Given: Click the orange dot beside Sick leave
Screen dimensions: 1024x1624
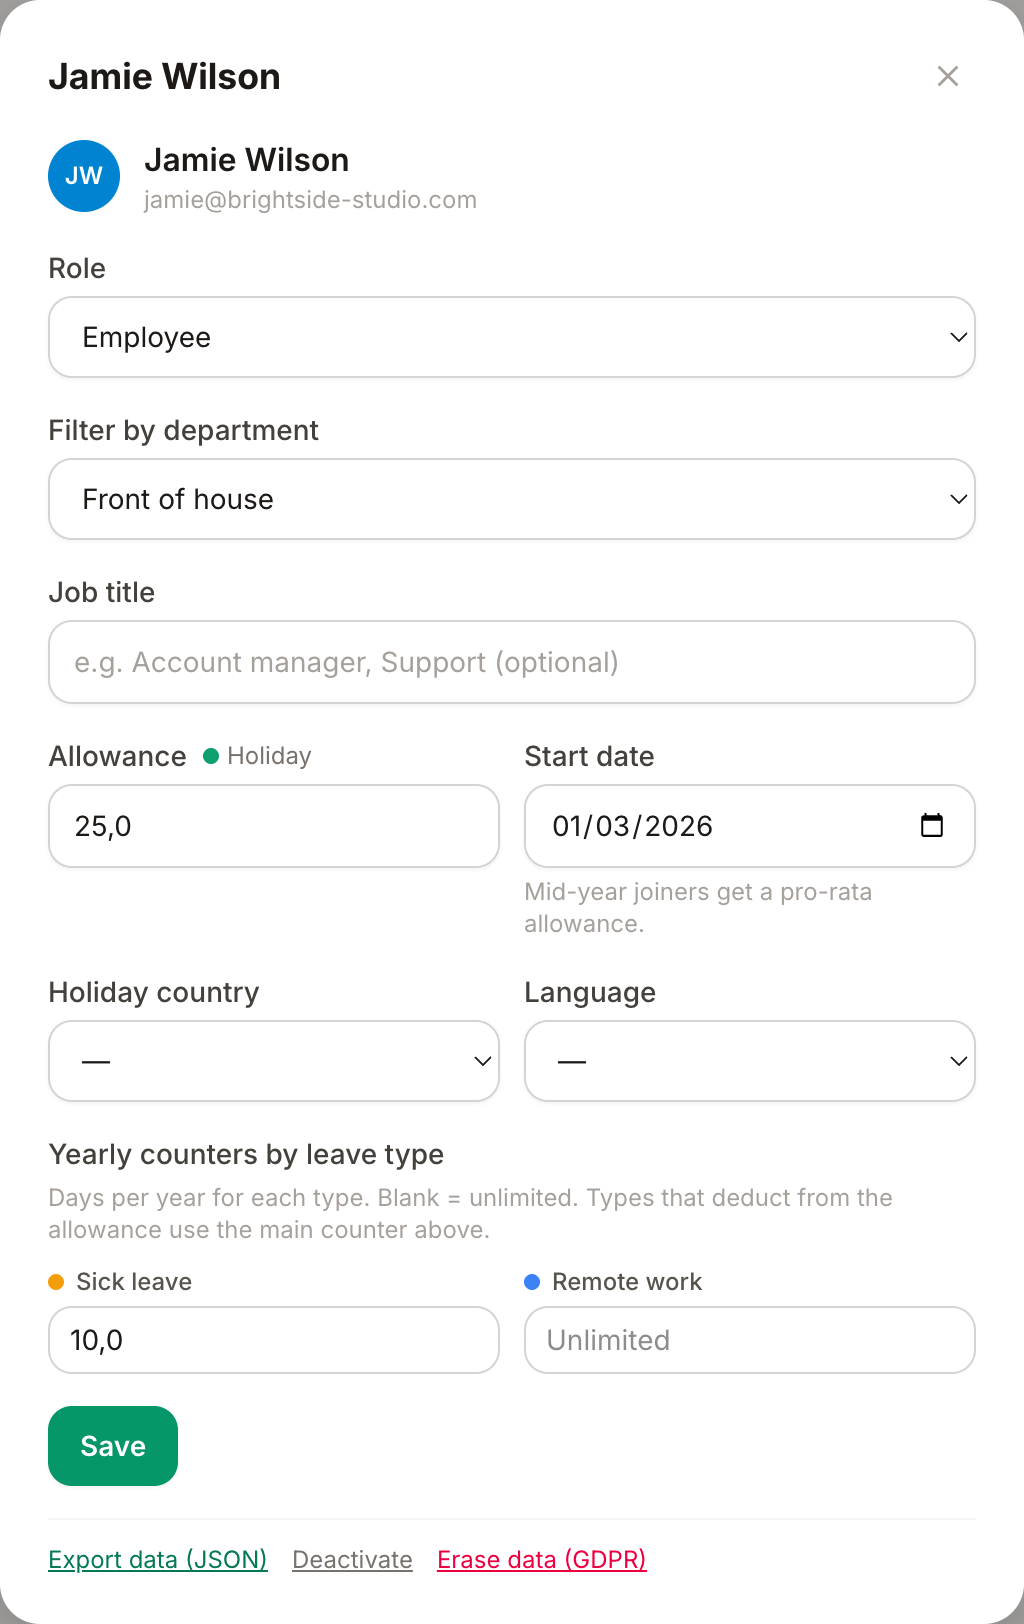Looking at the screenshot, I should click(x=56, y=1282).
